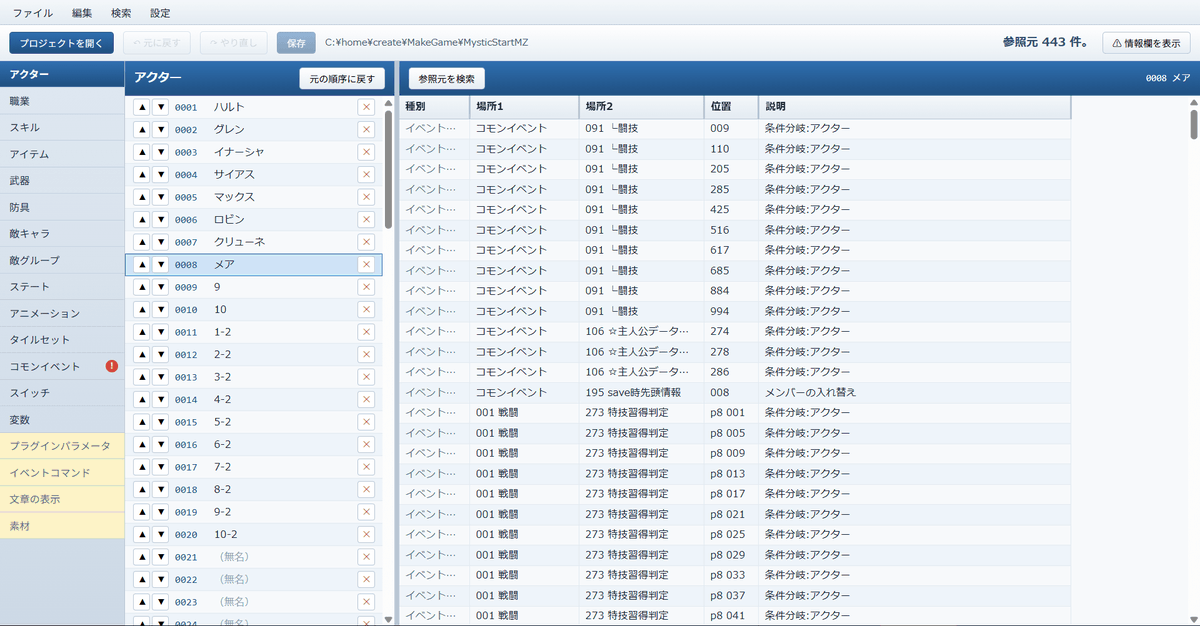Open the プラグインパラメータ section
Image resolution: width=1200 pixels, height=626 pixels.
pyautogui.click(x=62, y=446)
